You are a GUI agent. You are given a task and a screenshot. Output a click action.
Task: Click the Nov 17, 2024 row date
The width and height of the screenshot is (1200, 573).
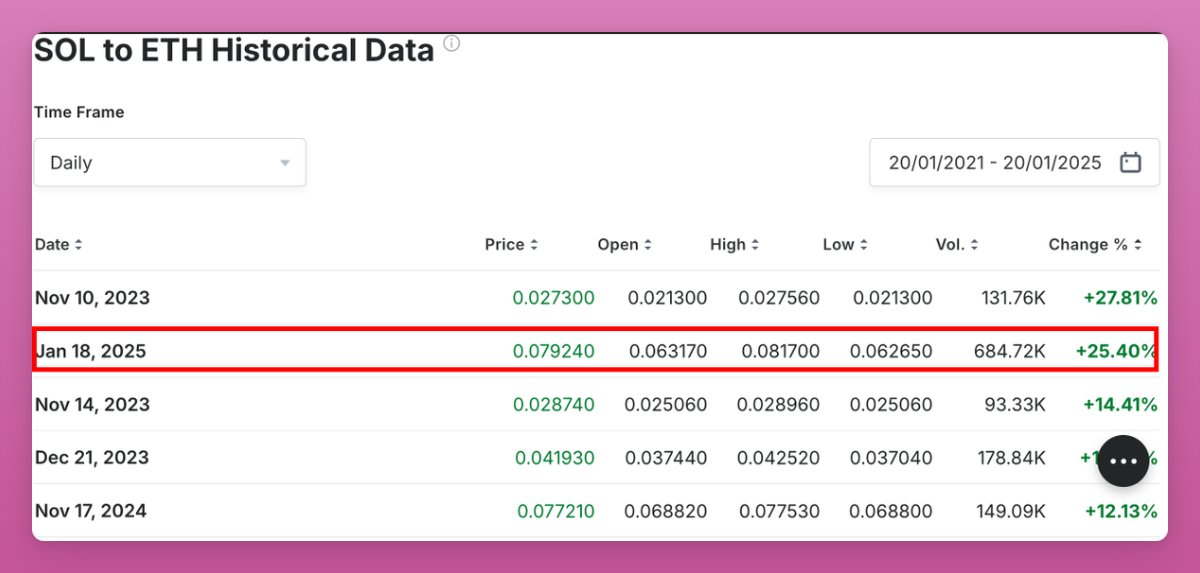coord(91,511)
